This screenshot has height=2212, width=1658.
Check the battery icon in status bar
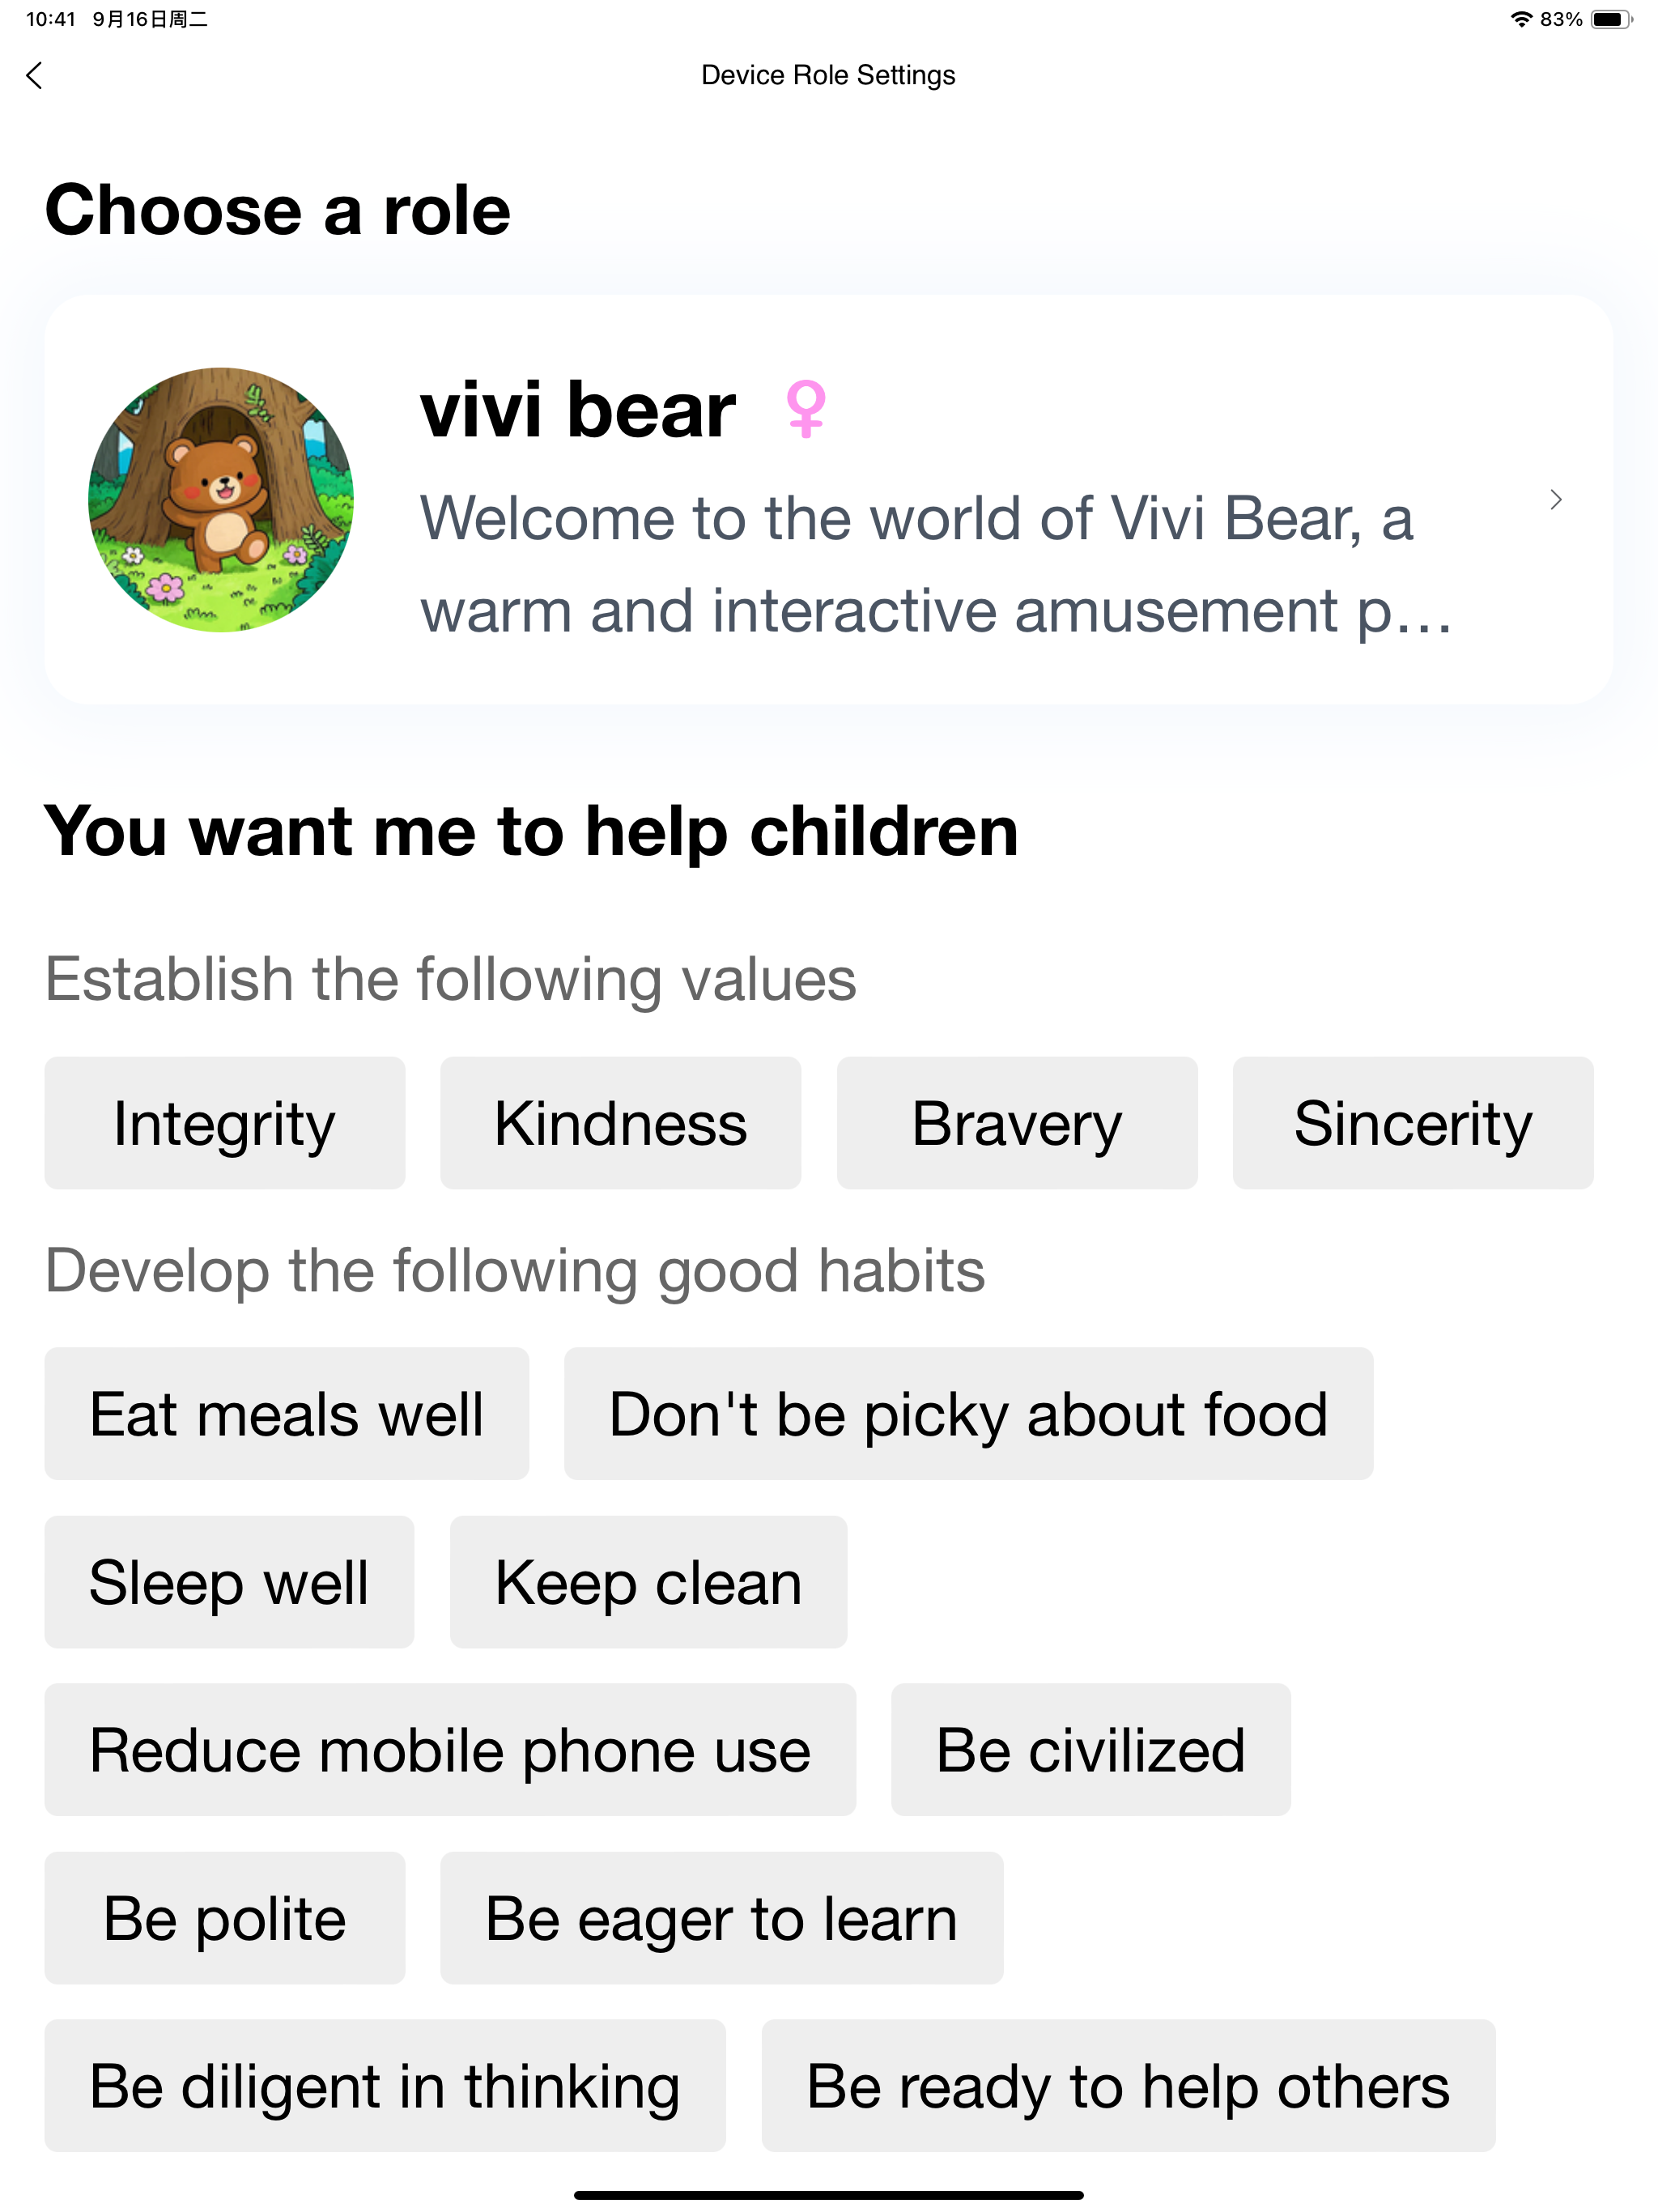[x=1611, y=19]
